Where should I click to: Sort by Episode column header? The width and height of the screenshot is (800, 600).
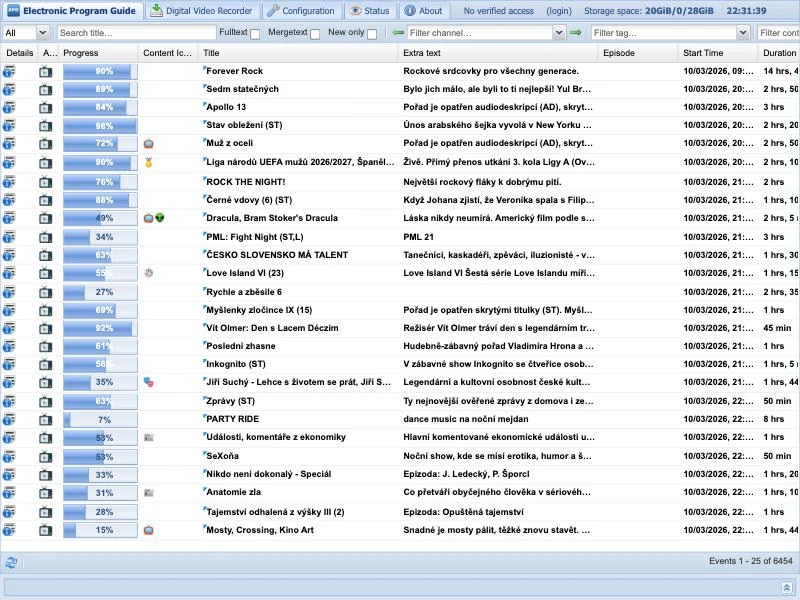tap(638, 53)
